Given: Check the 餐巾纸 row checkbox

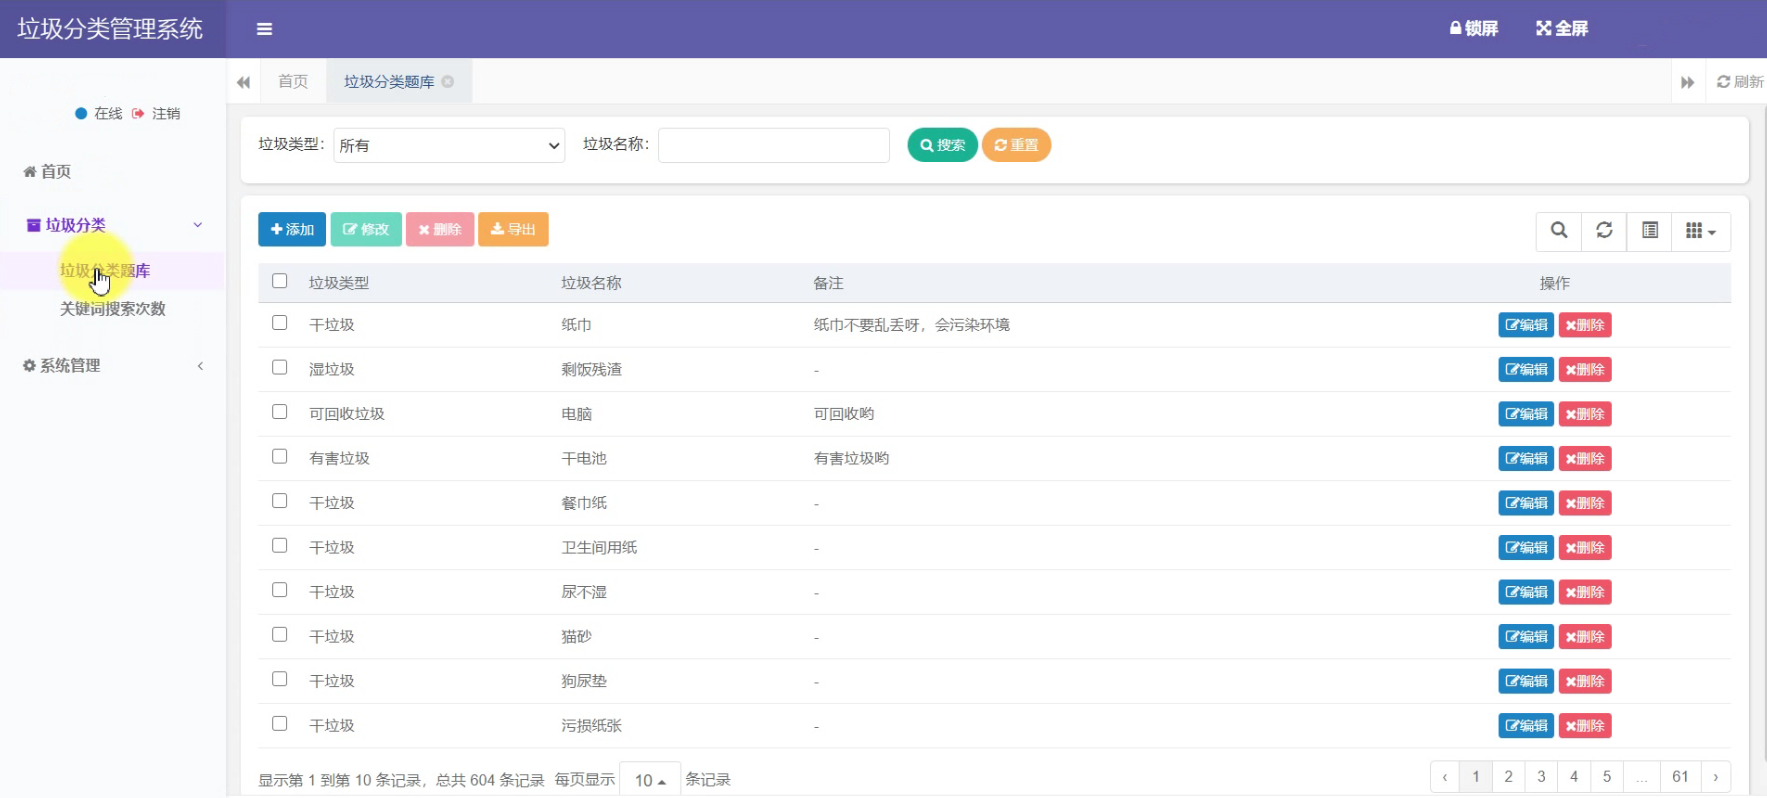Looking at the screenshot, I should pyautogui.click(x=280, y=501).
